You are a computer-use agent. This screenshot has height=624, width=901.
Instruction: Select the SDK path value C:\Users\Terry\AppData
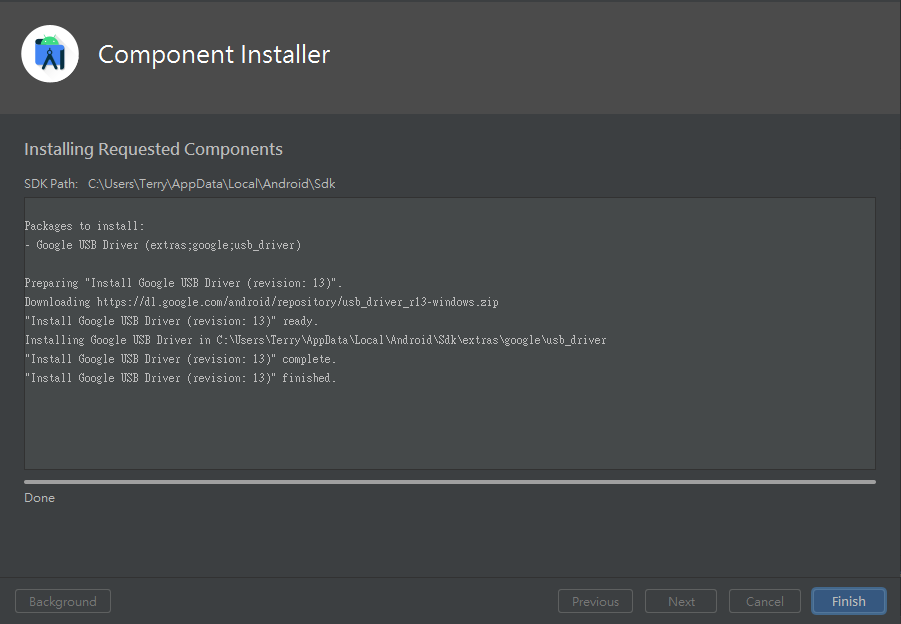[x=211, y=184]
